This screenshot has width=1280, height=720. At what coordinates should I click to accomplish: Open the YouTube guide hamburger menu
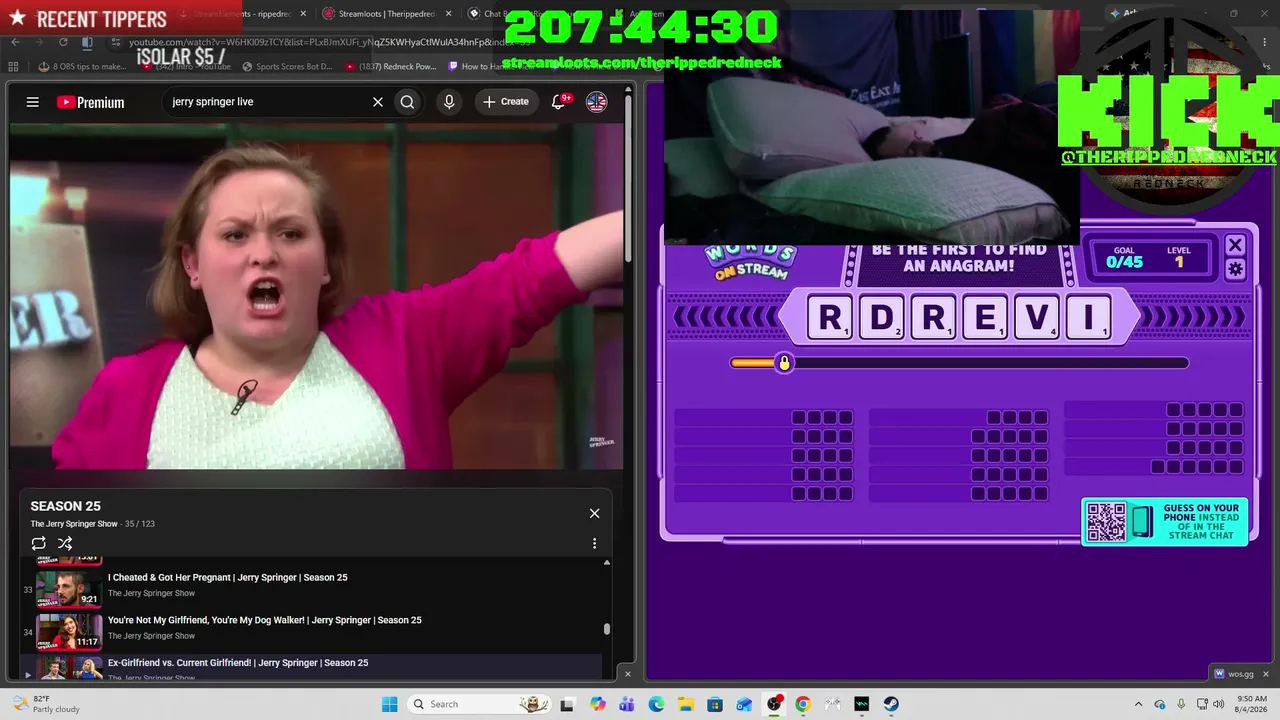pyautogui.click(x=33, y=102)
